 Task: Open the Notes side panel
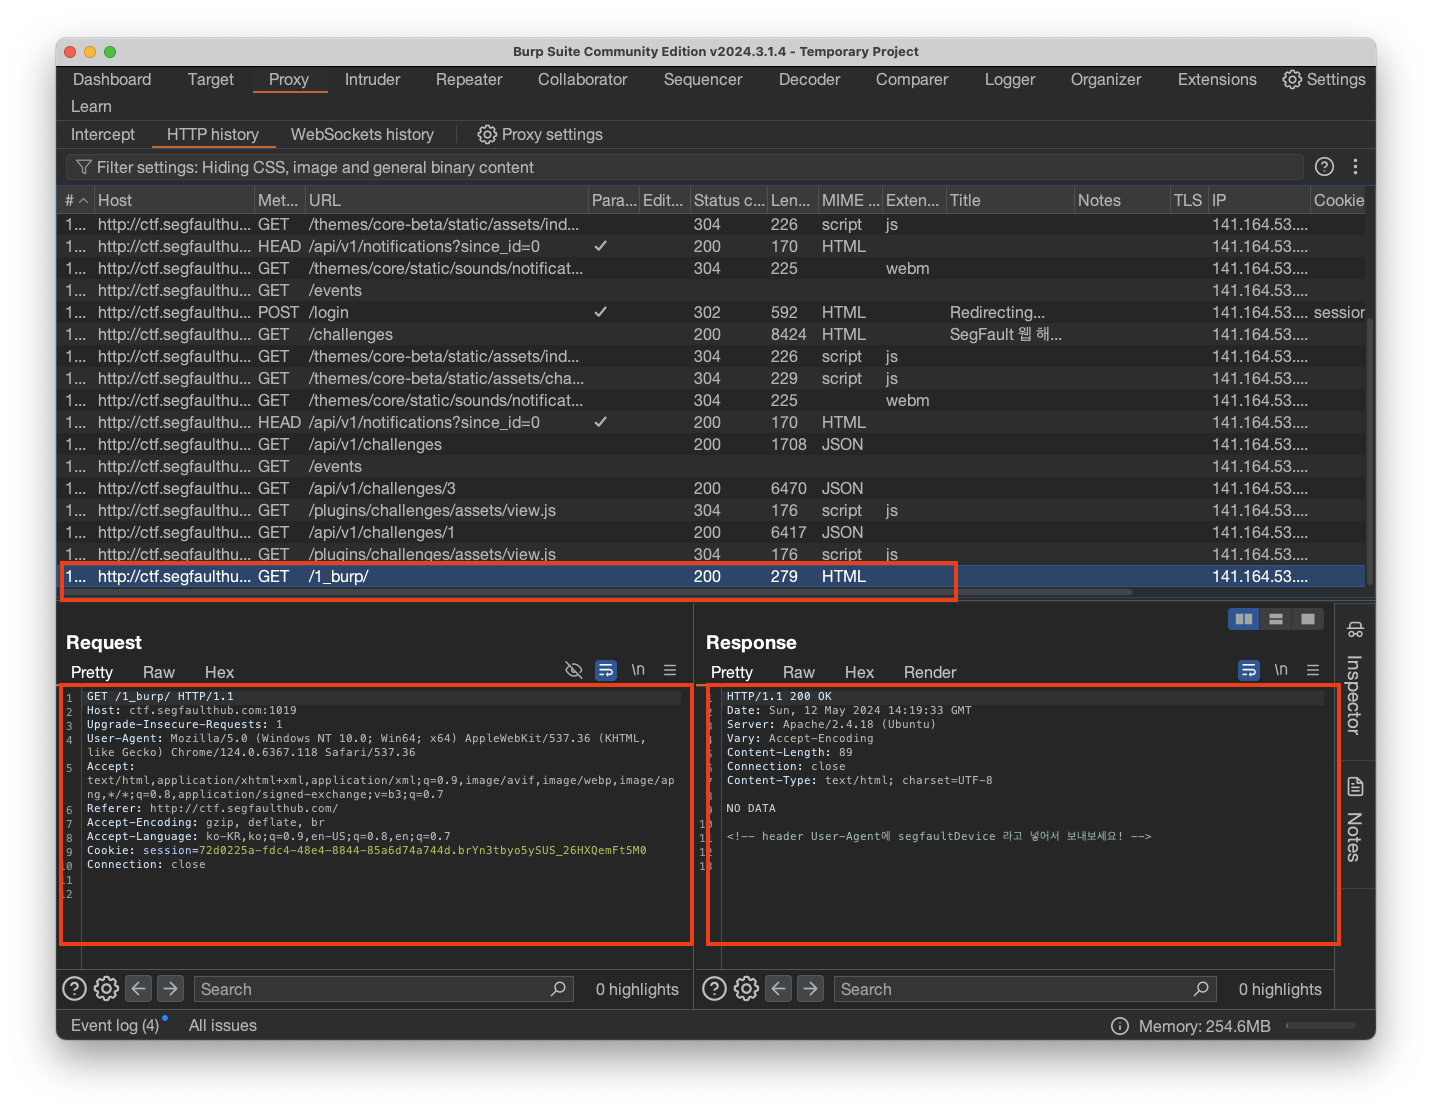coord(1354,819)
